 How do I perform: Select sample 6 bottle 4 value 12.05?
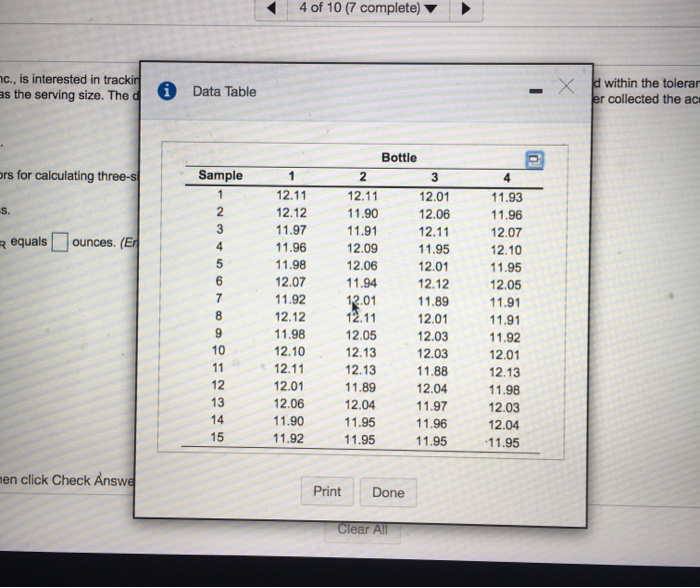coord(505,285)
